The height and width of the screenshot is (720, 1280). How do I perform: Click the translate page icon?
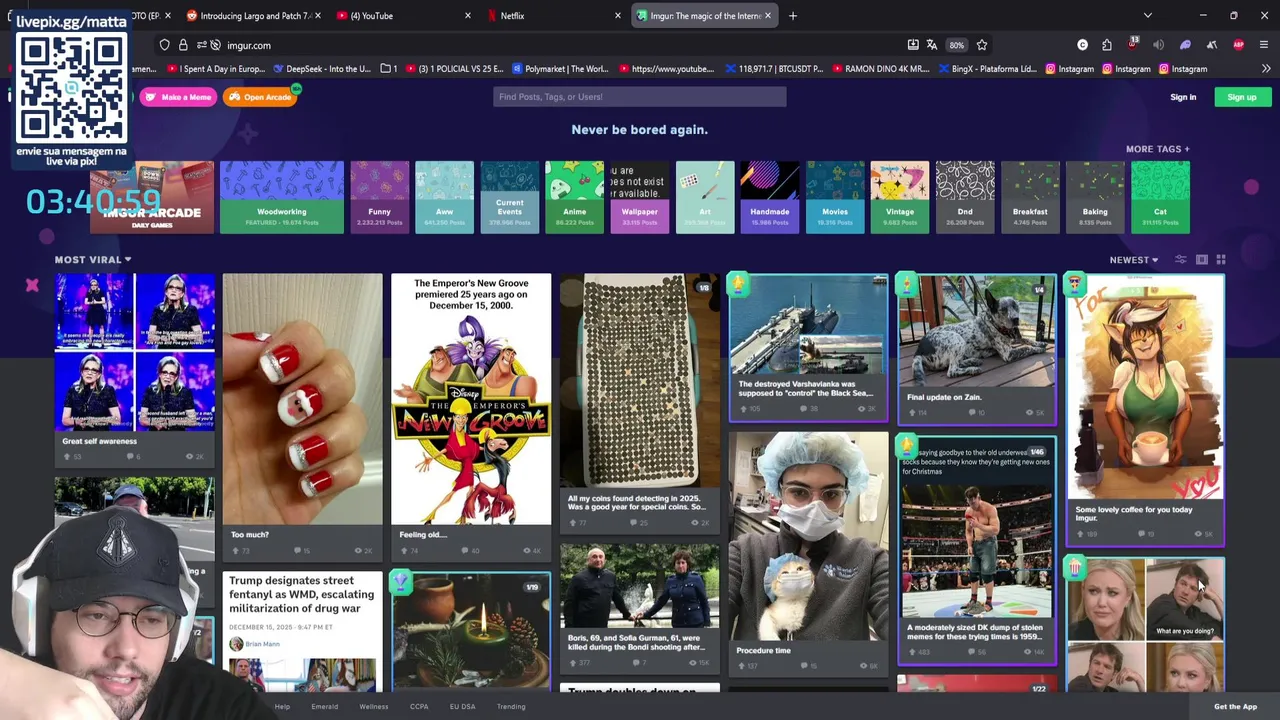(932, 45)
